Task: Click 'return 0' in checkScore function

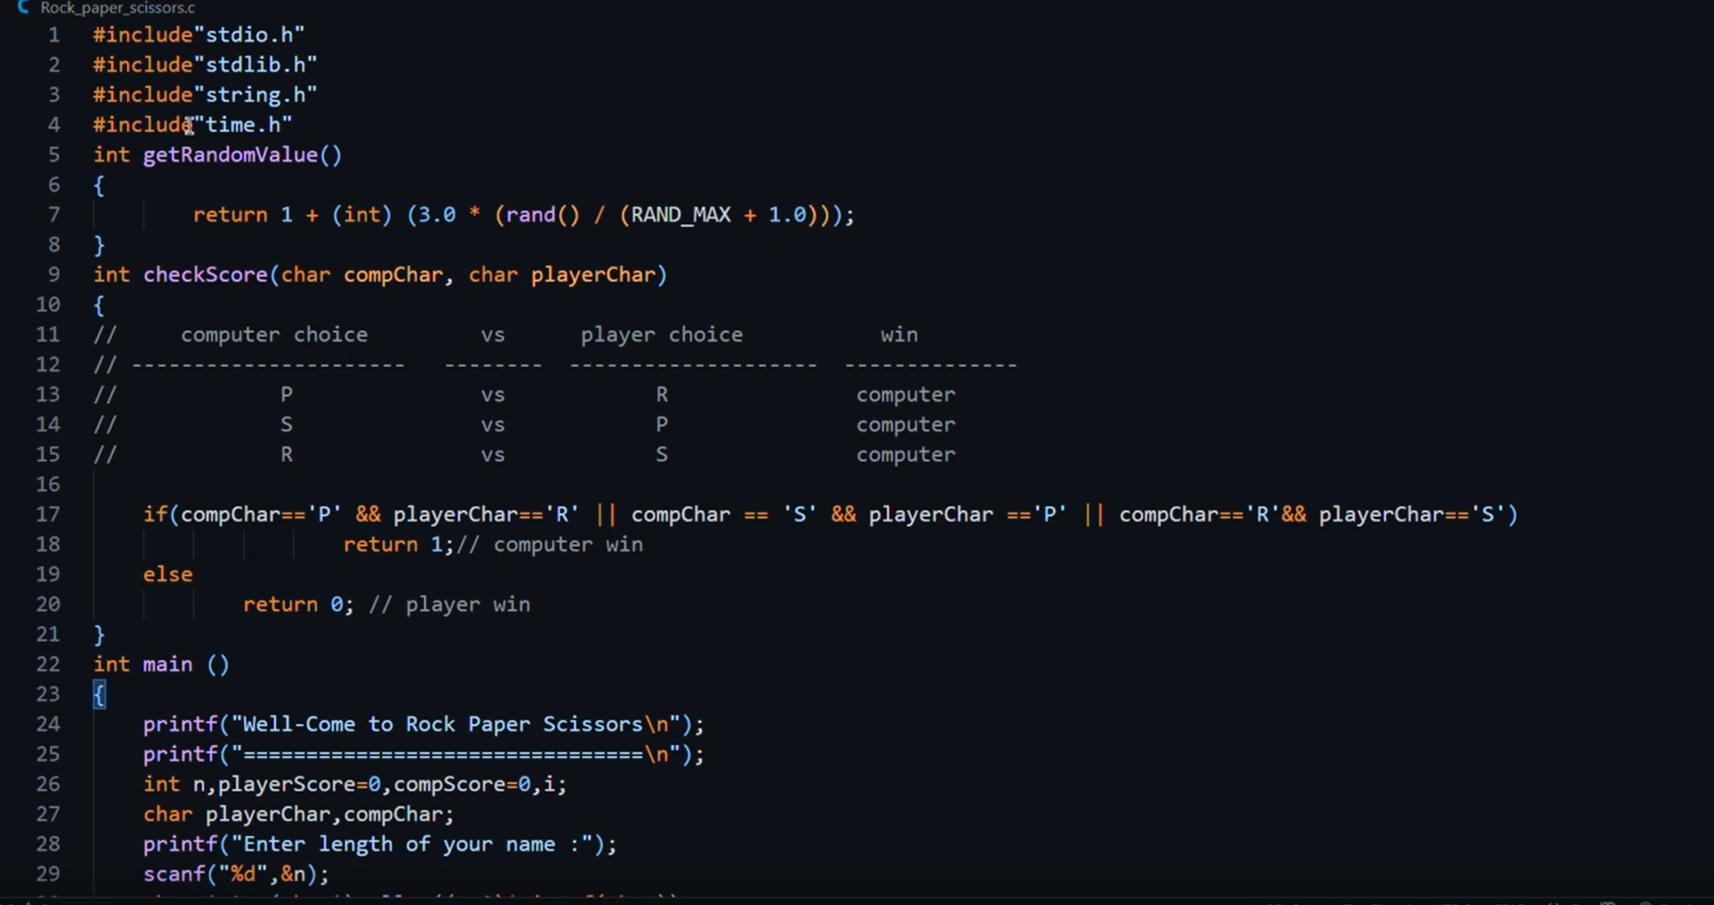Action: tap(297, 605)
